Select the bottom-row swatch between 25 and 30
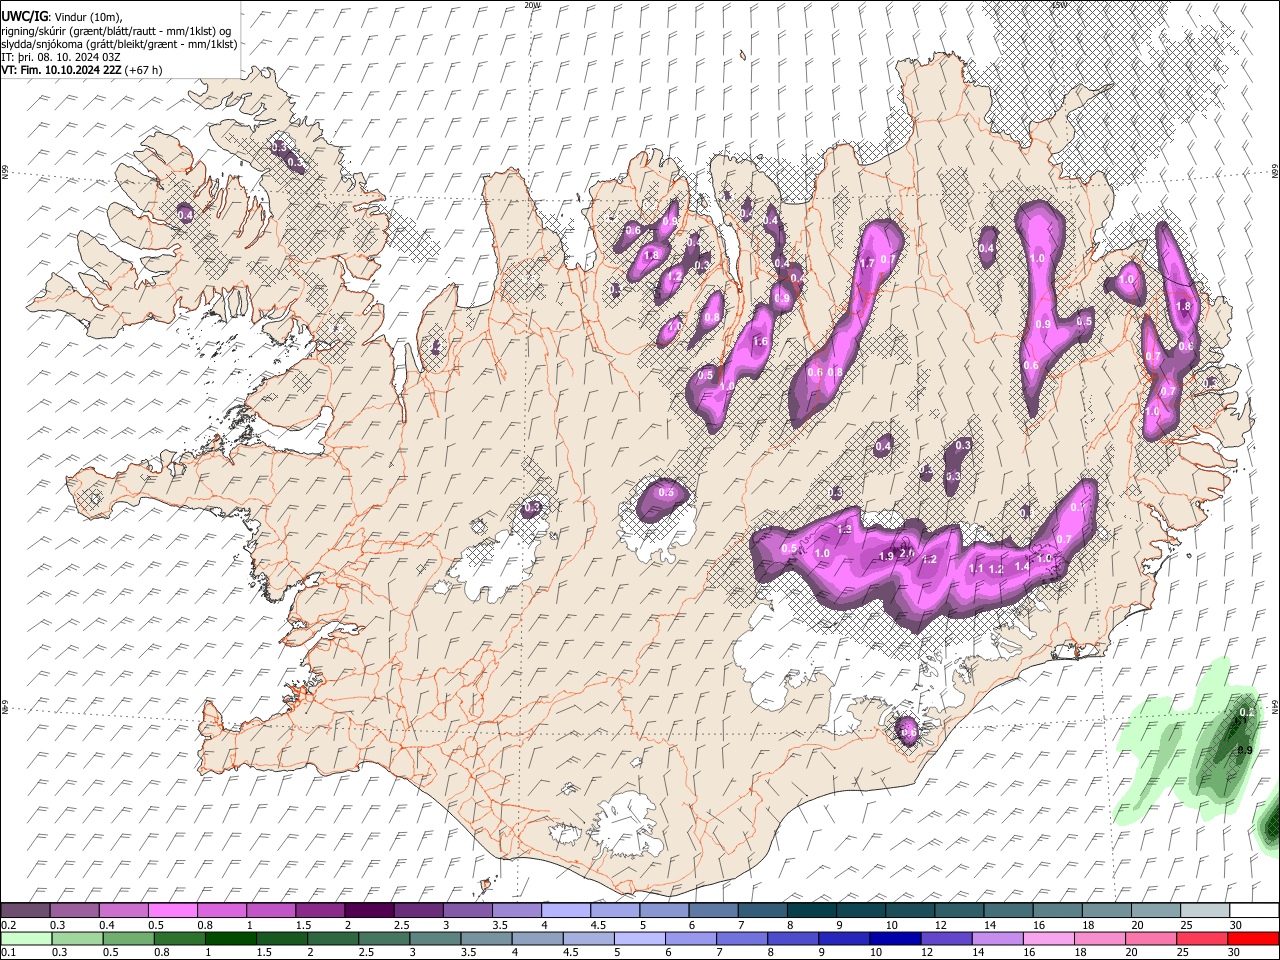 tap(1202, 938)
